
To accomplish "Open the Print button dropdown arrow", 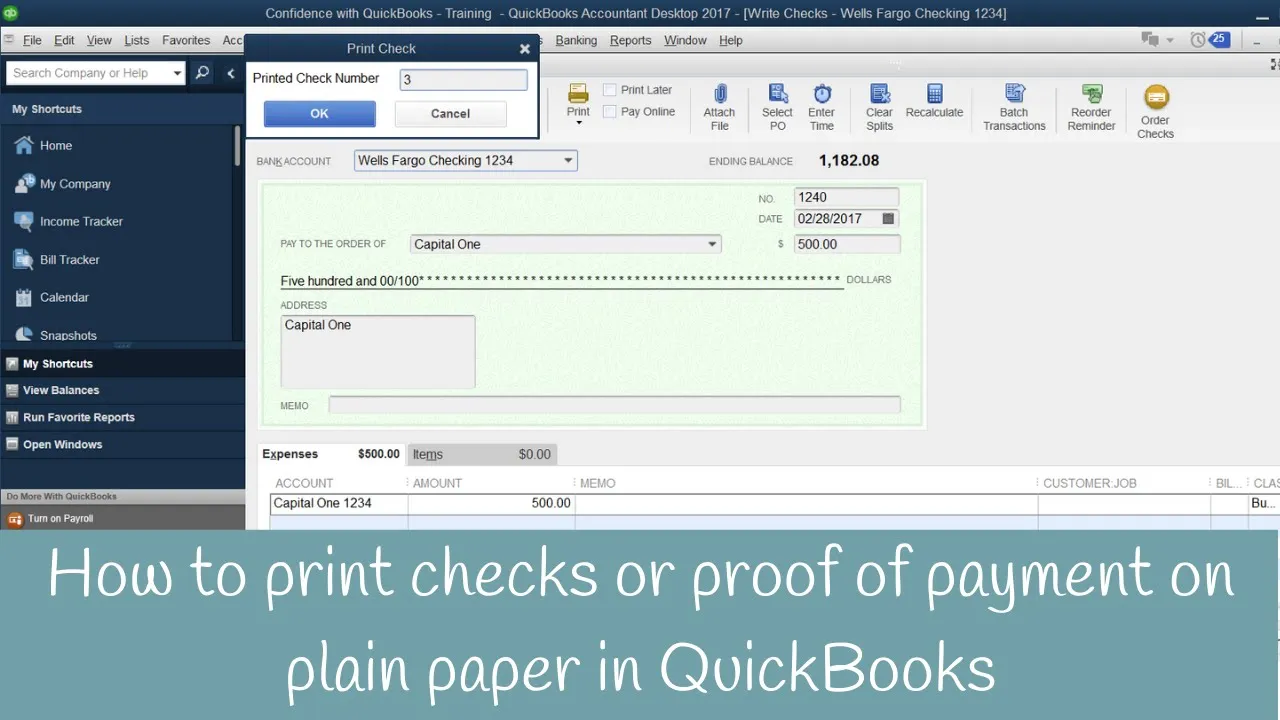I will coord(578,123).
